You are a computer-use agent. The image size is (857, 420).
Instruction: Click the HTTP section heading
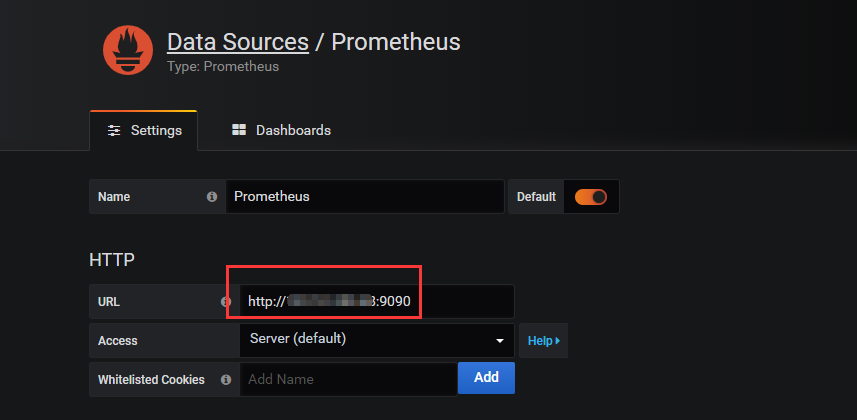tap(112, 260)
